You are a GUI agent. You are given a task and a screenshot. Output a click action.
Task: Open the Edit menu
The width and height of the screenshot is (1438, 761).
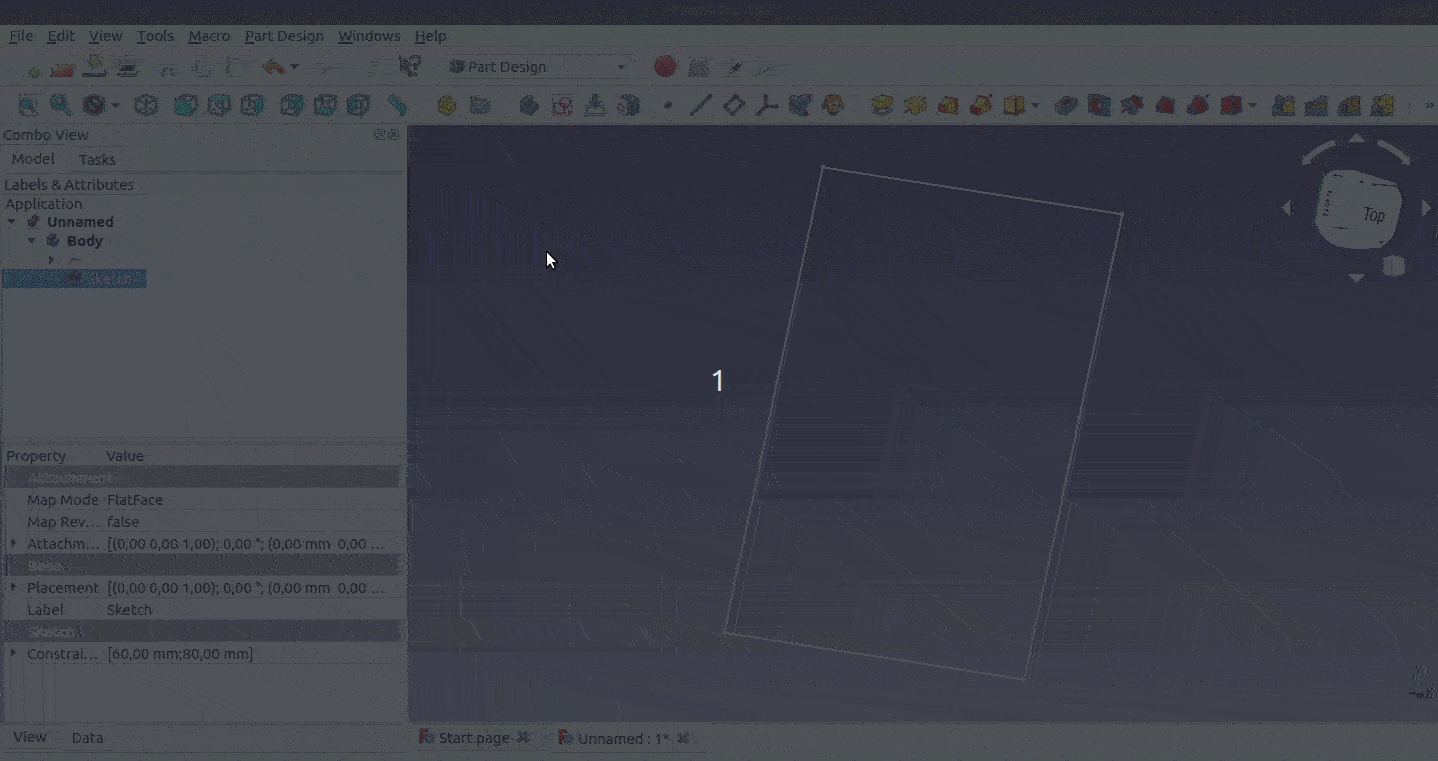61,36
